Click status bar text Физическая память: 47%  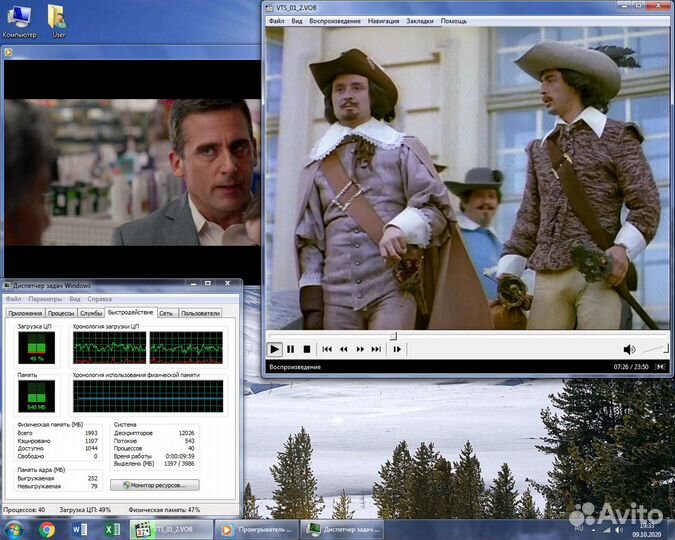point(164,509)
